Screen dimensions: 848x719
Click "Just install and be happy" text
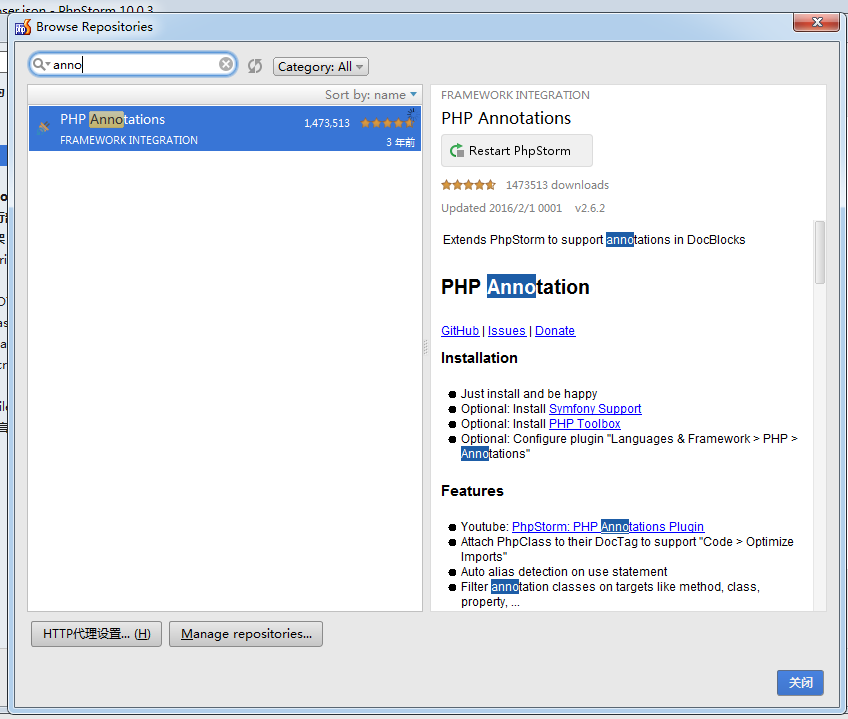click(x=529, y=393)
